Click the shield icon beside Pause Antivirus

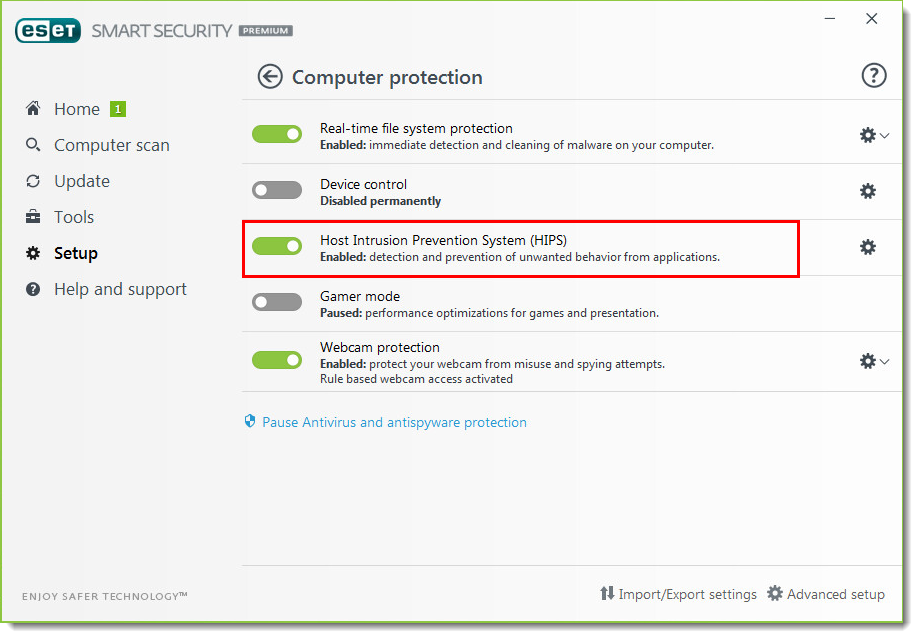250,421
